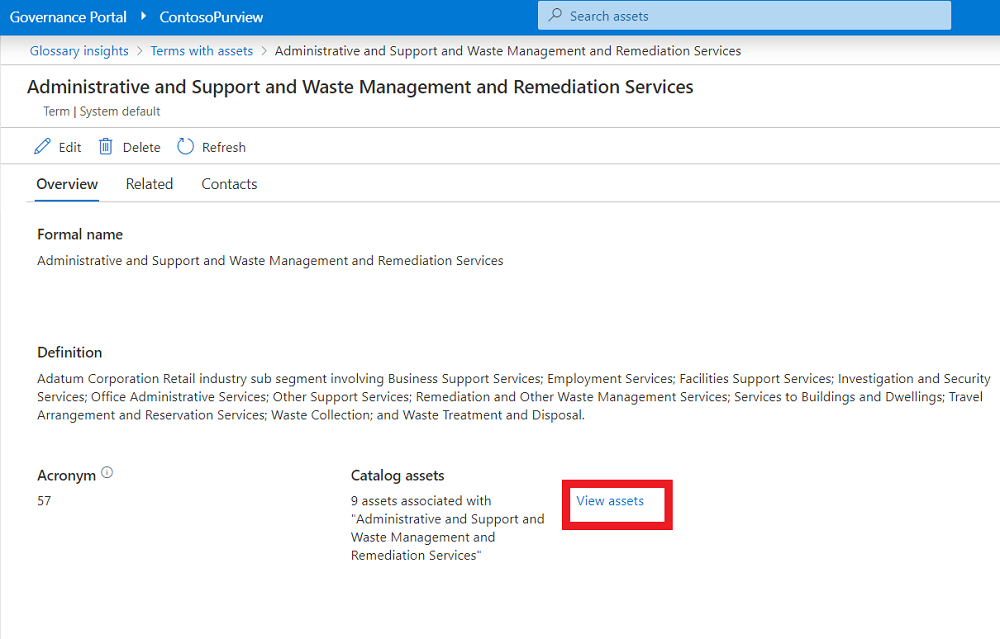Click the Edit pencil icon
Screen dimensions: 1000x639
click(42, 147)
